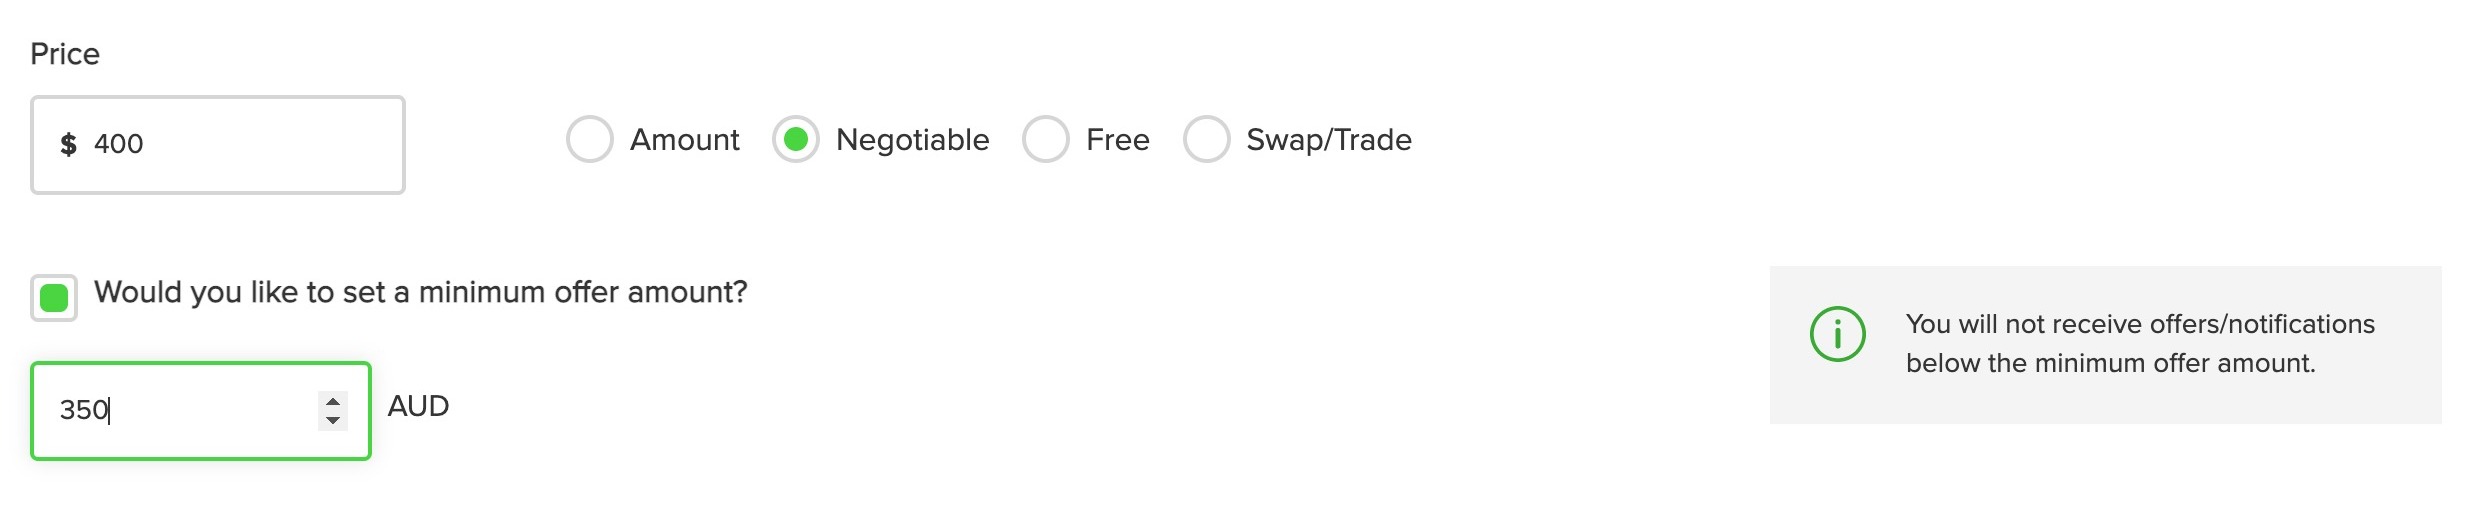Screen dimensions: 2490x522
Task: Uncheck the minimum offer amount checkbox
Action: tap(54, 298)
